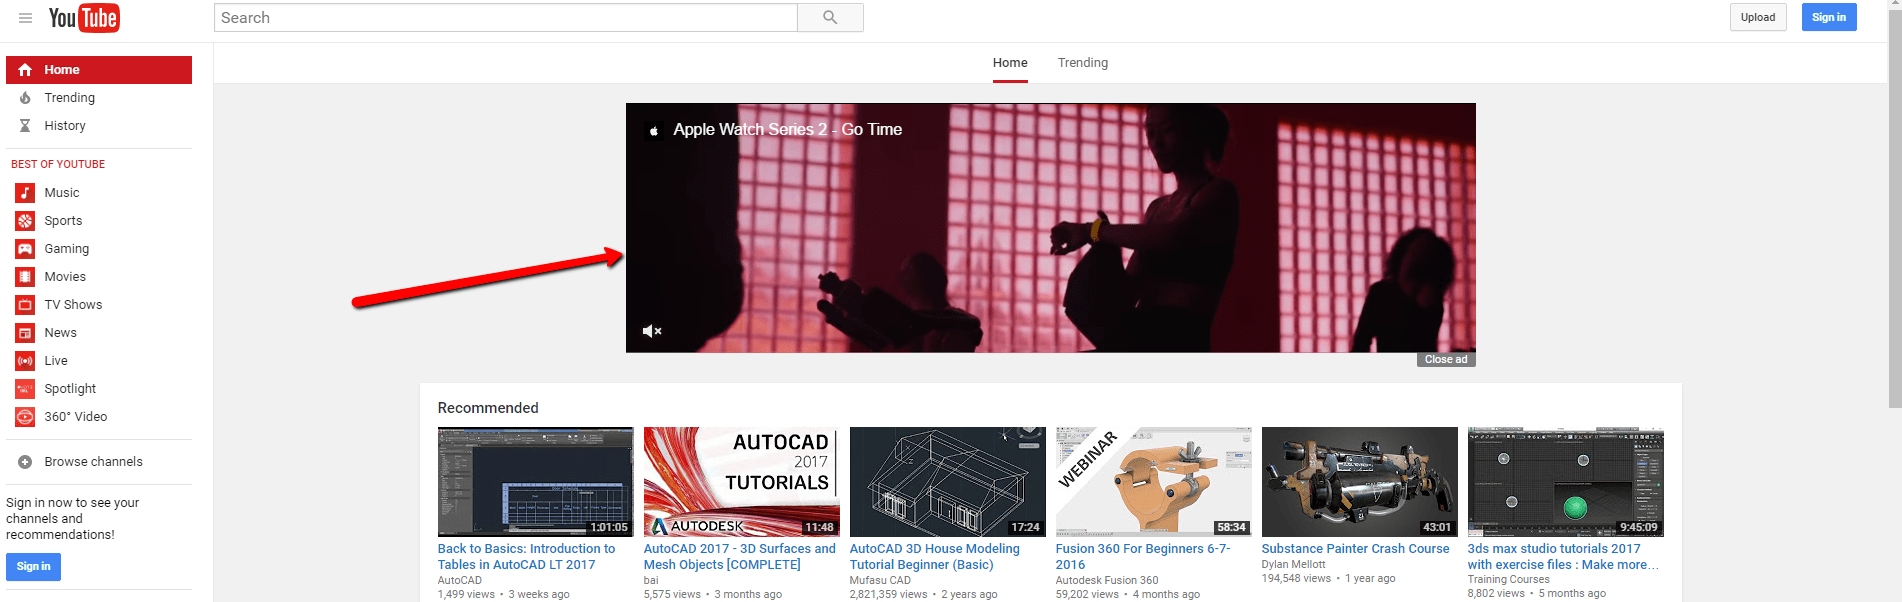Viewport: 1902px width, 602px height.
Task: Click the Trending flame icon
Action: (x=25, y=98)
